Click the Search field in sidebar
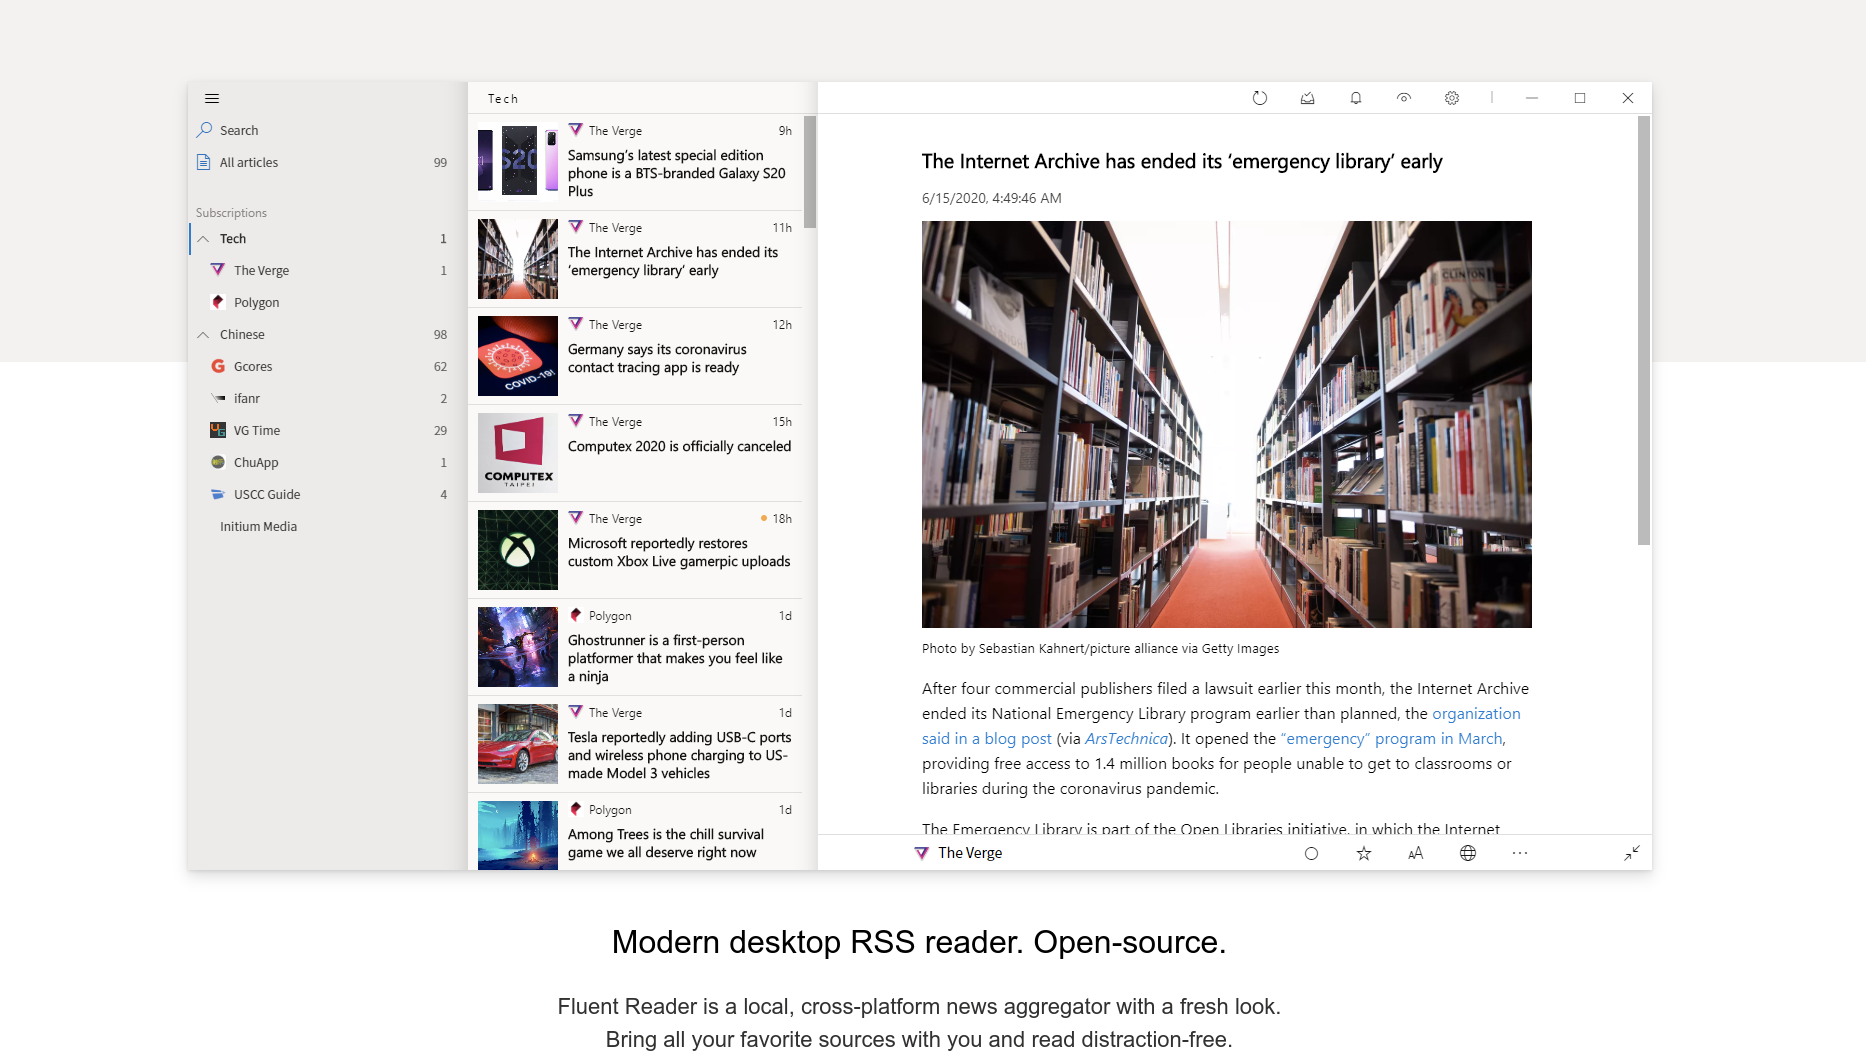The image size is (1866, 1064). click(327, 130)
